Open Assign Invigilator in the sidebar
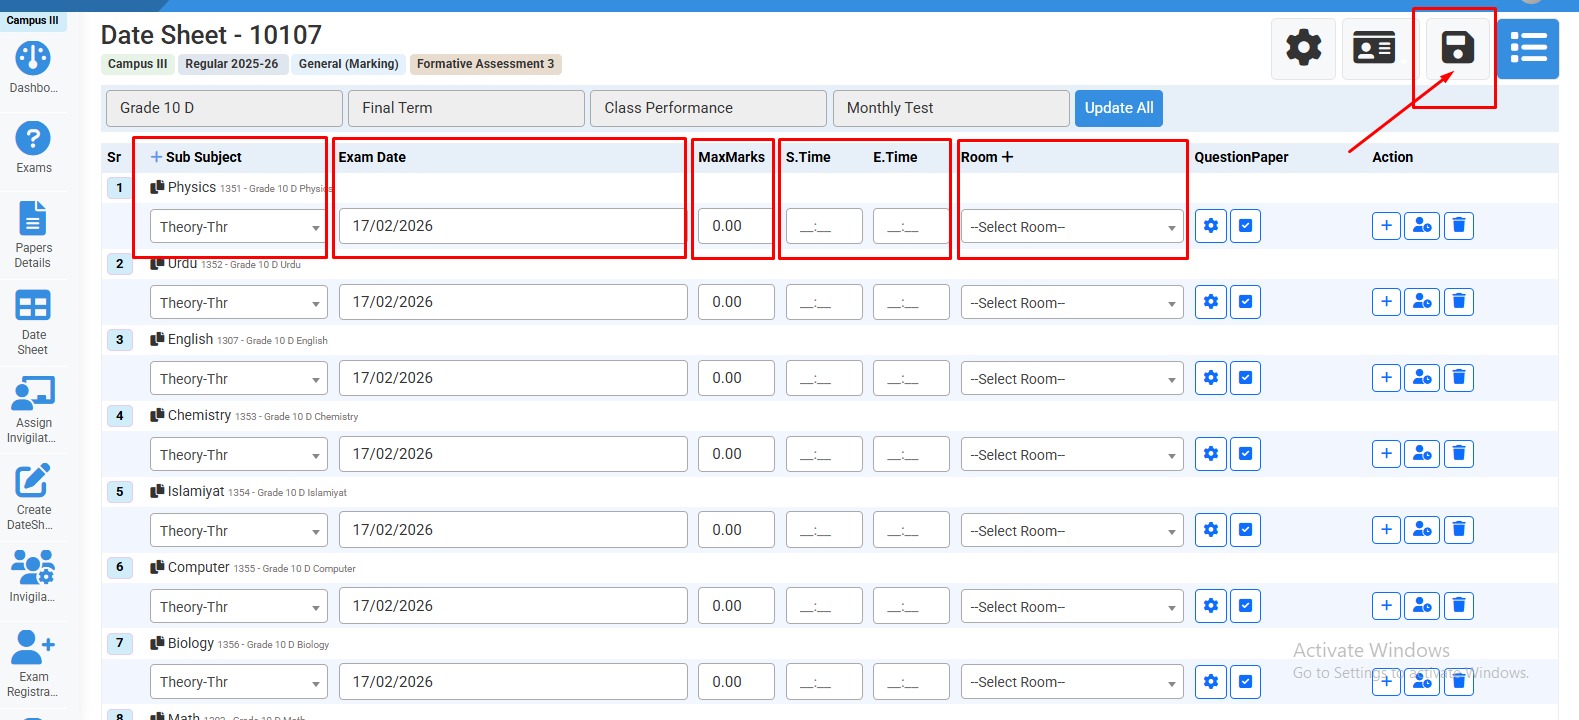Screen dimensions: 1579x720 [x=33, y=409]
